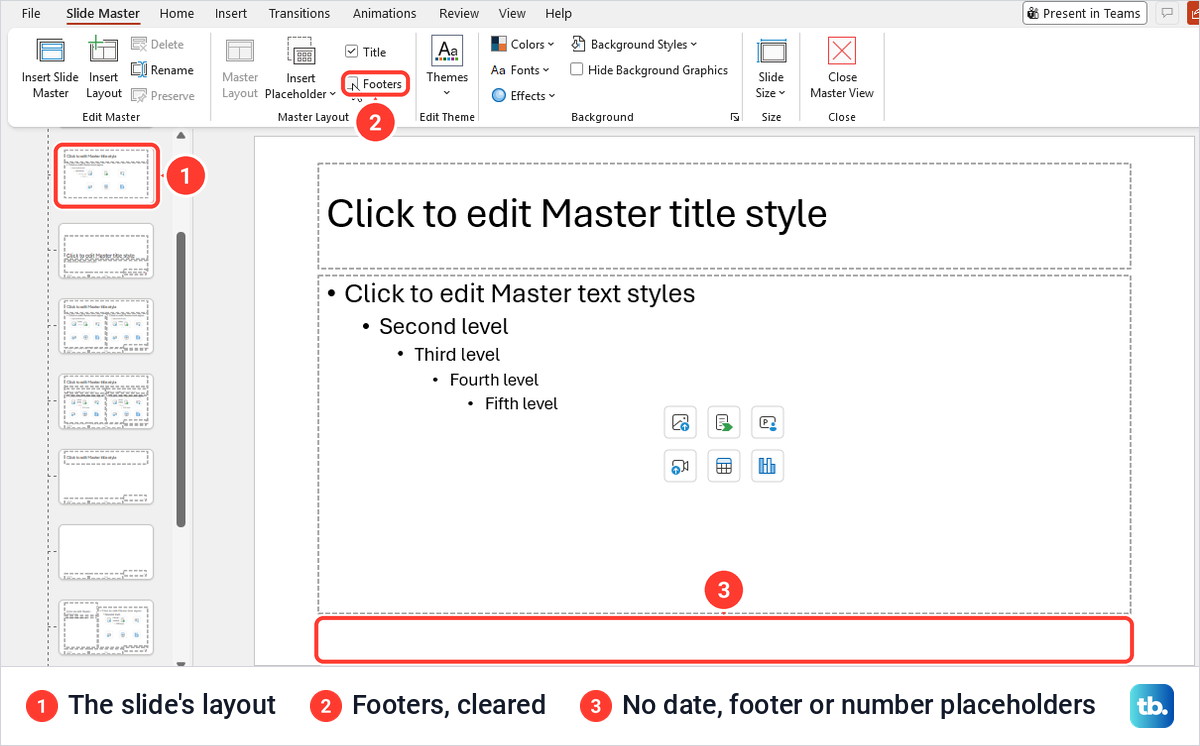Switch to the Home tab
This screenshot has height=746, width=1200.
click(177, 13)
